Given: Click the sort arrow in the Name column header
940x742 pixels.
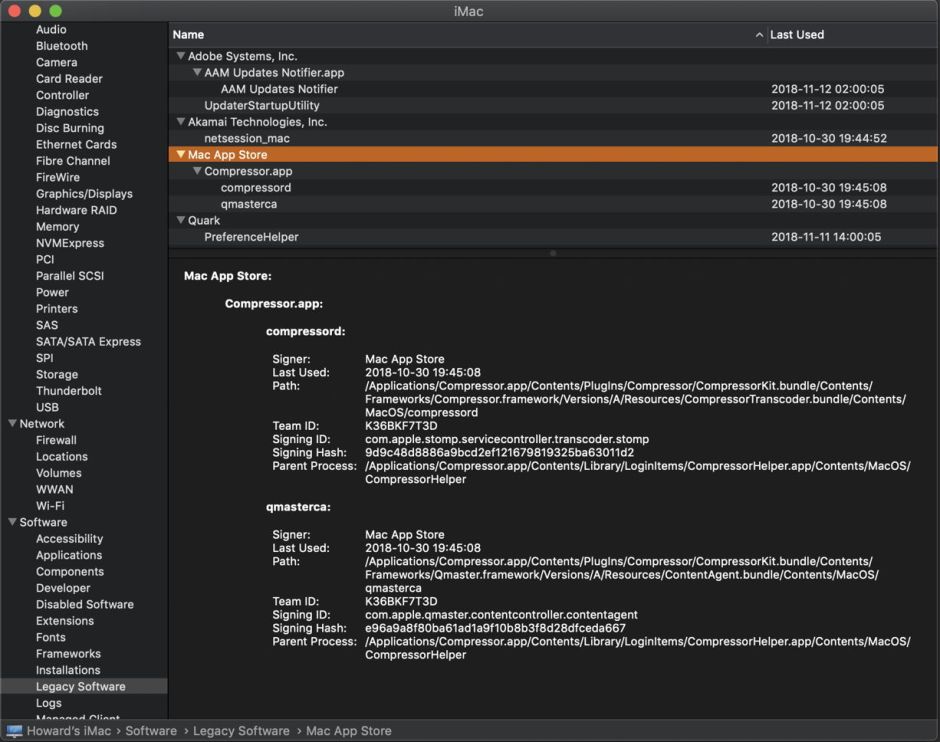Looking at the screenshot, I should (x=759, y=35).
